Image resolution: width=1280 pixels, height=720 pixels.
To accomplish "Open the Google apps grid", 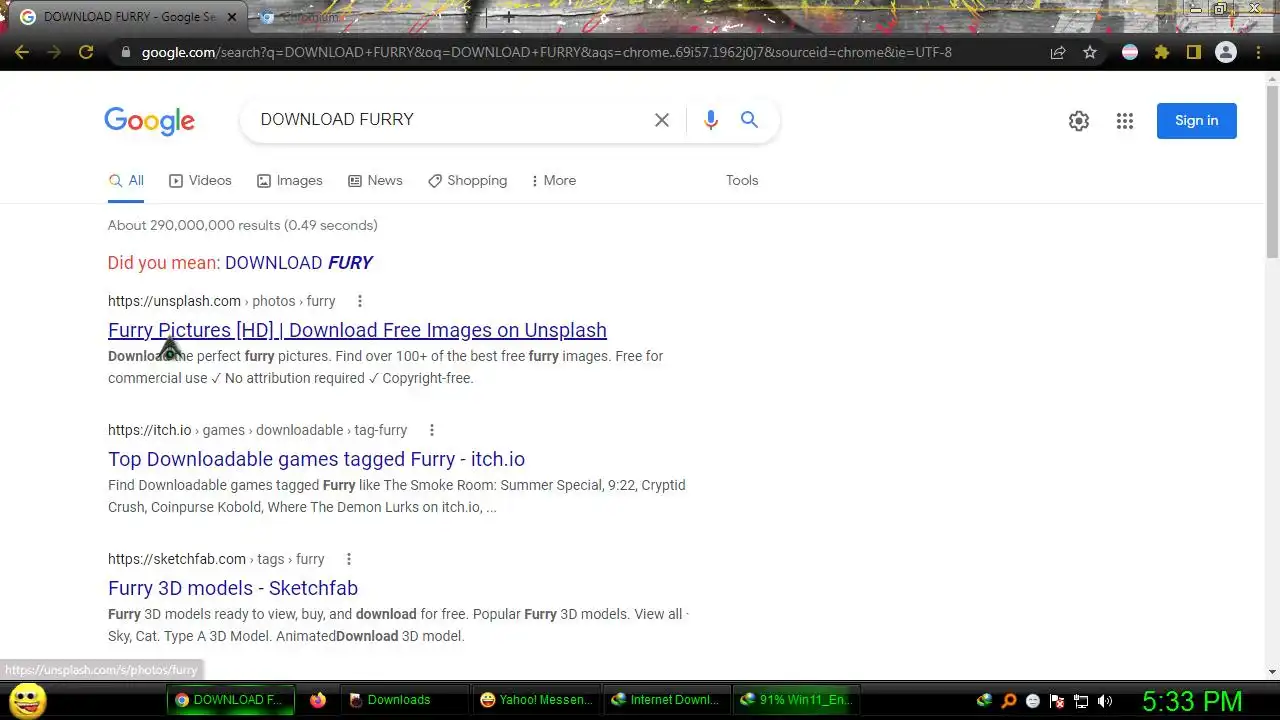I will click(1125, 121).
